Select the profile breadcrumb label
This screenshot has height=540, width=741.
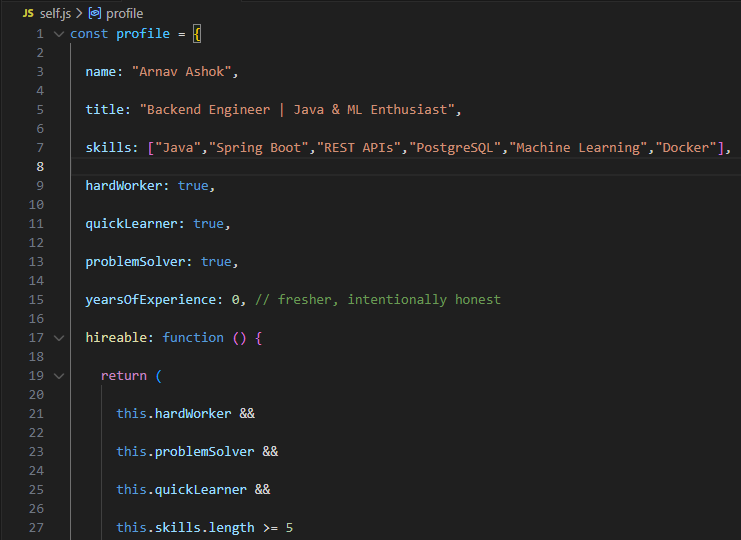click(x=124, y=14)
